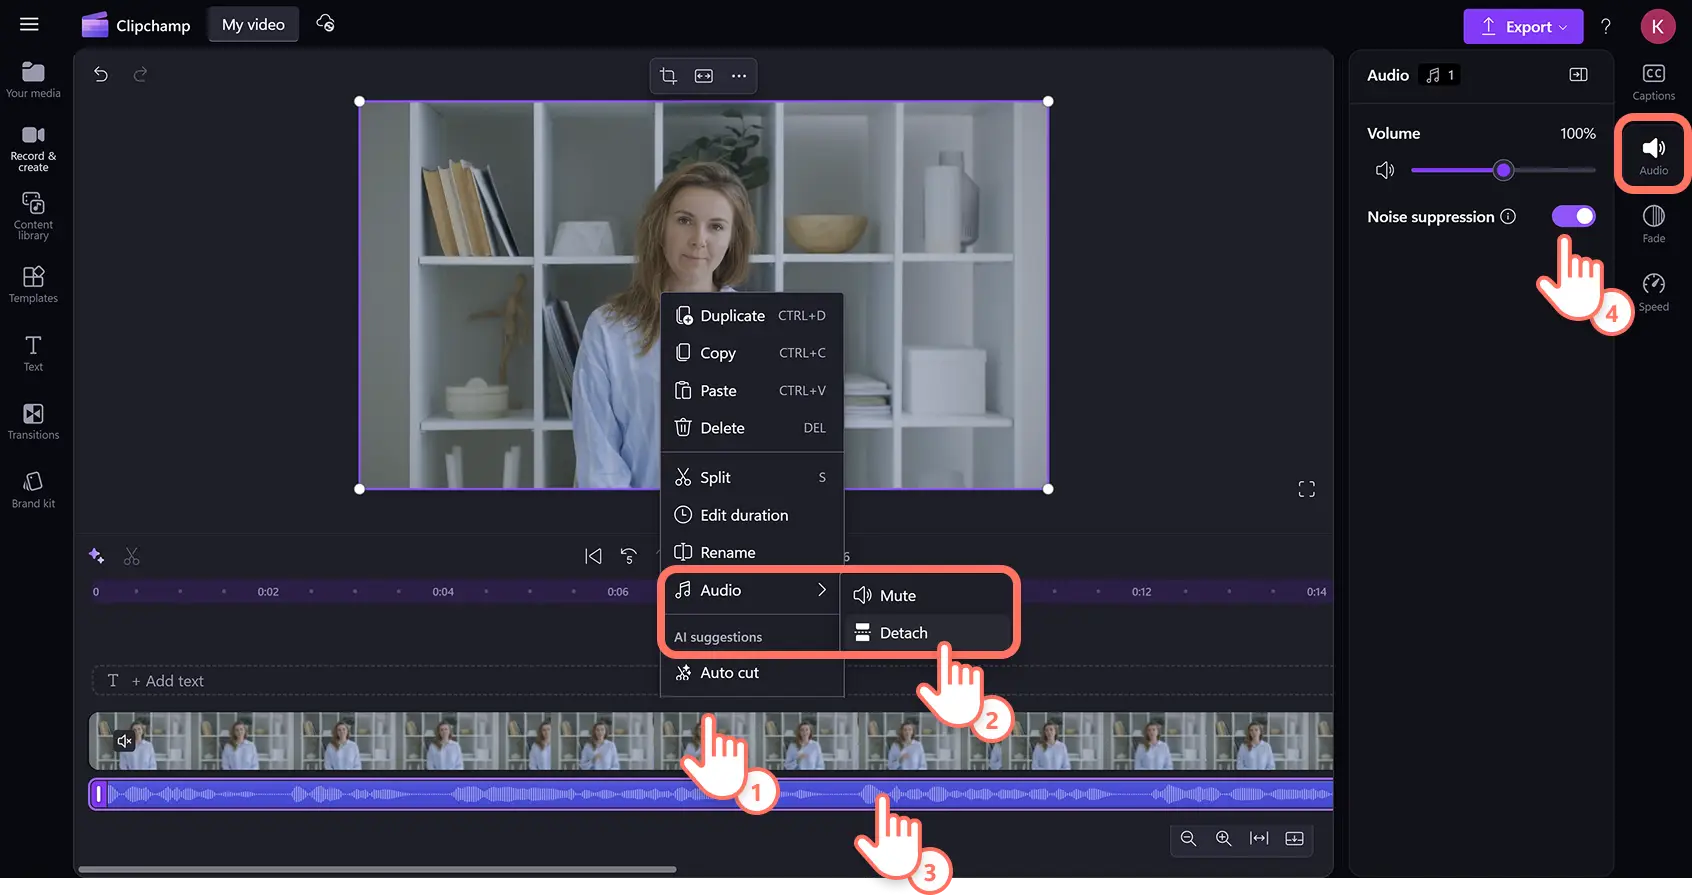Enter fullscreen preview mode
Viewport: 1692px width, 896px height.
[1307, 489]
